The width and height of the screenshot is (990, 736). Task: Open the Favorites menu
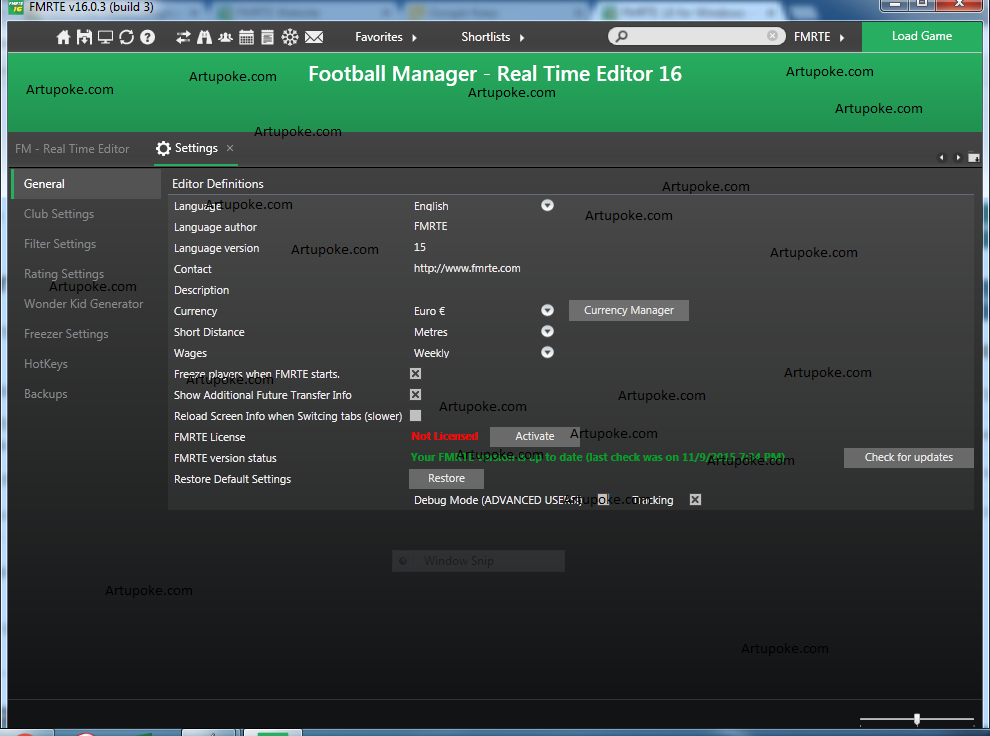click(x=385, y=37)
